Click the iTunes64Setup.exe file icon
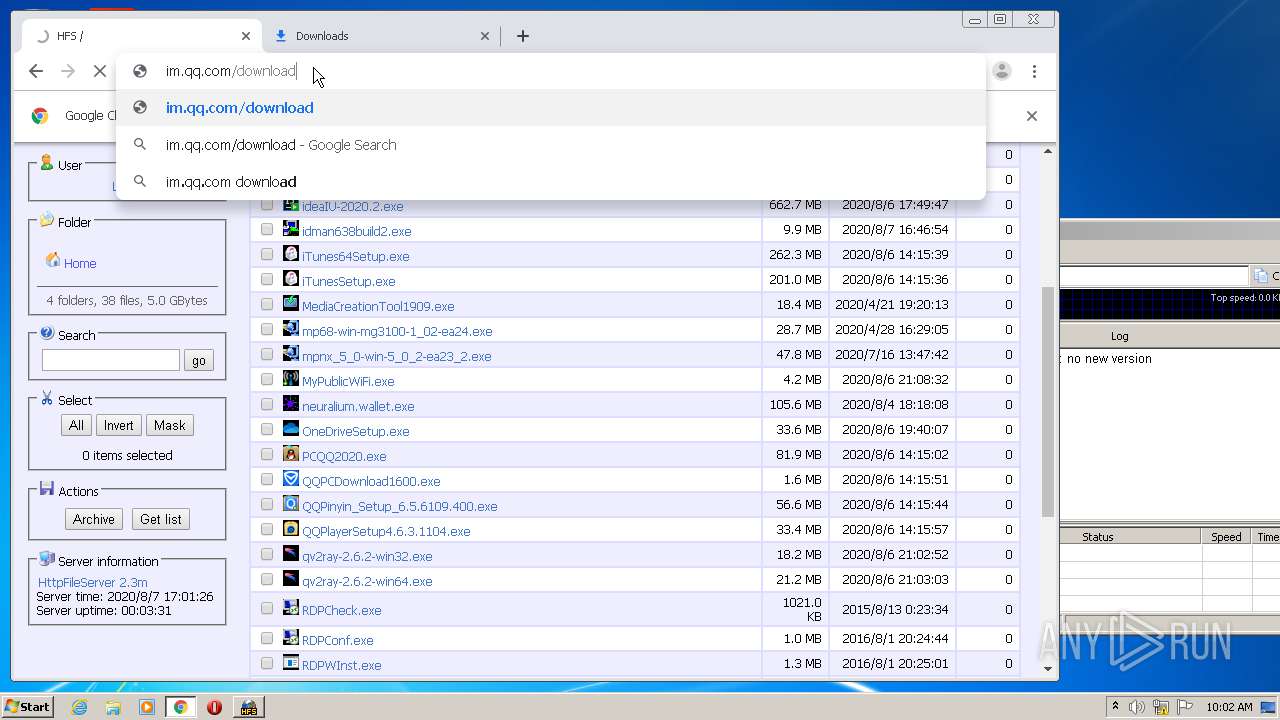Viewport: 1280px width, 720px height. (x=291, y=254)
